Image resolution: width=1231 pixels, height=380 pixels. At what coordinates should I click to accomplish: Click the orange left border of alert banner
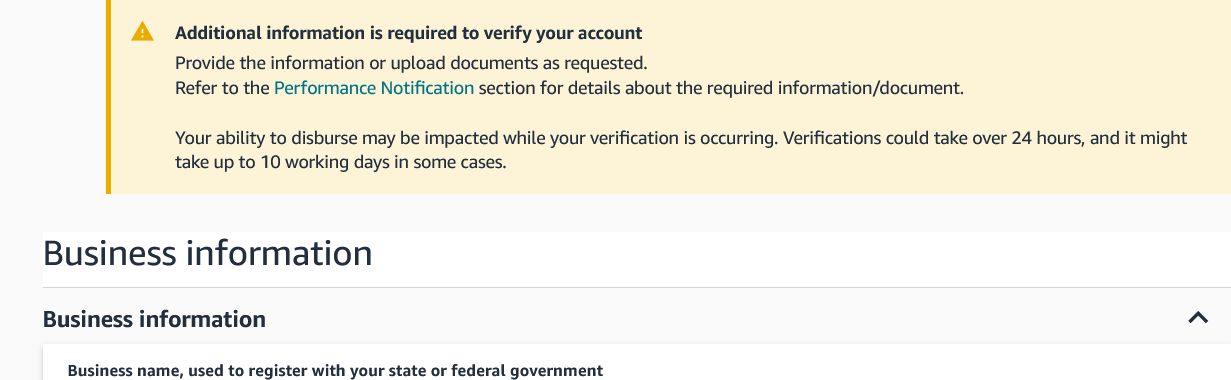coord(108,96)
